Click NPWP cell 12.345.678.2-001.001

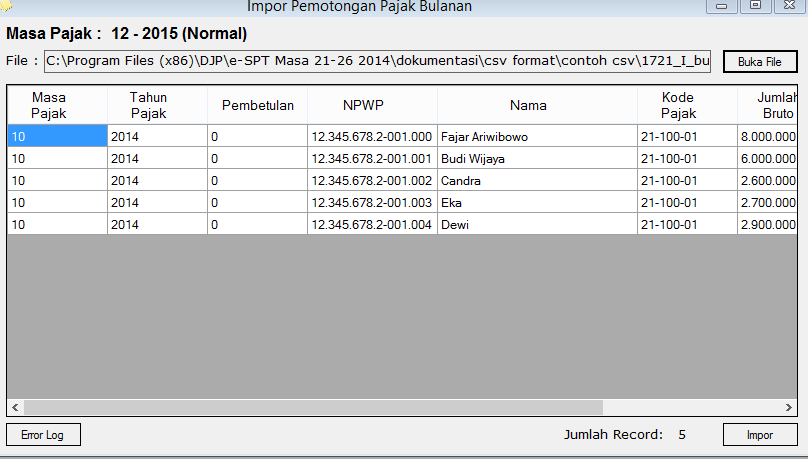[373, 159]
